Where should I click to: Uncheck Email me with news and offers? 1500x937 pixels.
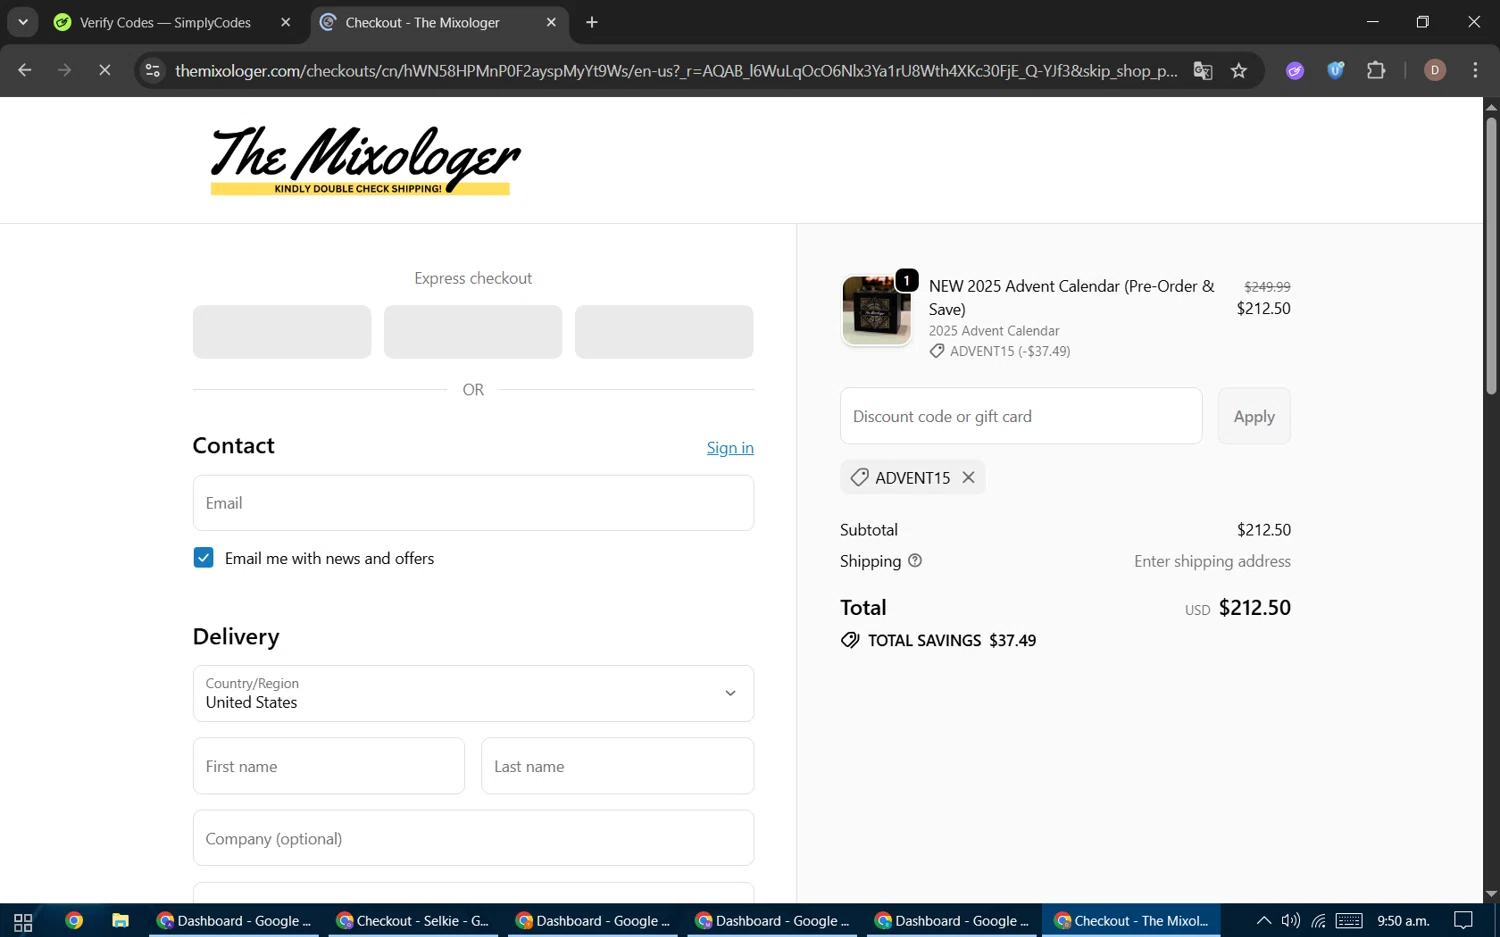(203, 558)
